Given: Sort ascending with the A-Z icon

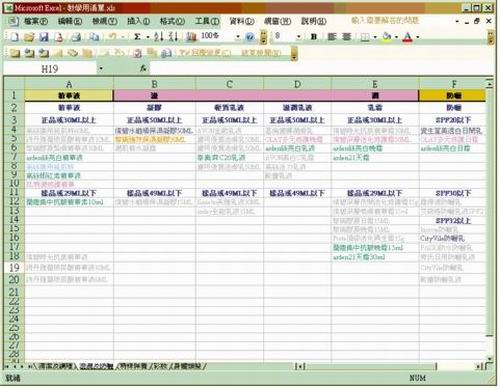Looking at the screenshot, I should pyautogui.click(x=159, y=36).
